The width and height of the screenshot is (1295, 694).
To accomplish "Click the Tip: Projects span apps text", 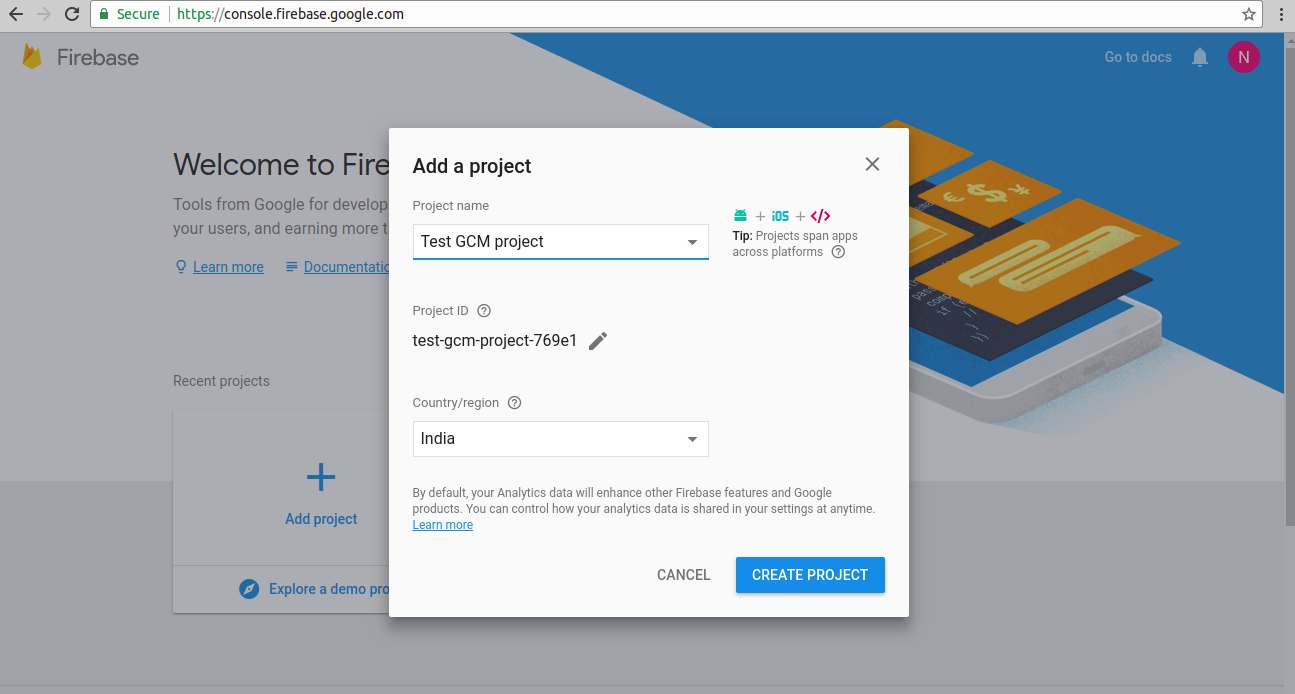I will click(x=795, y=244).
